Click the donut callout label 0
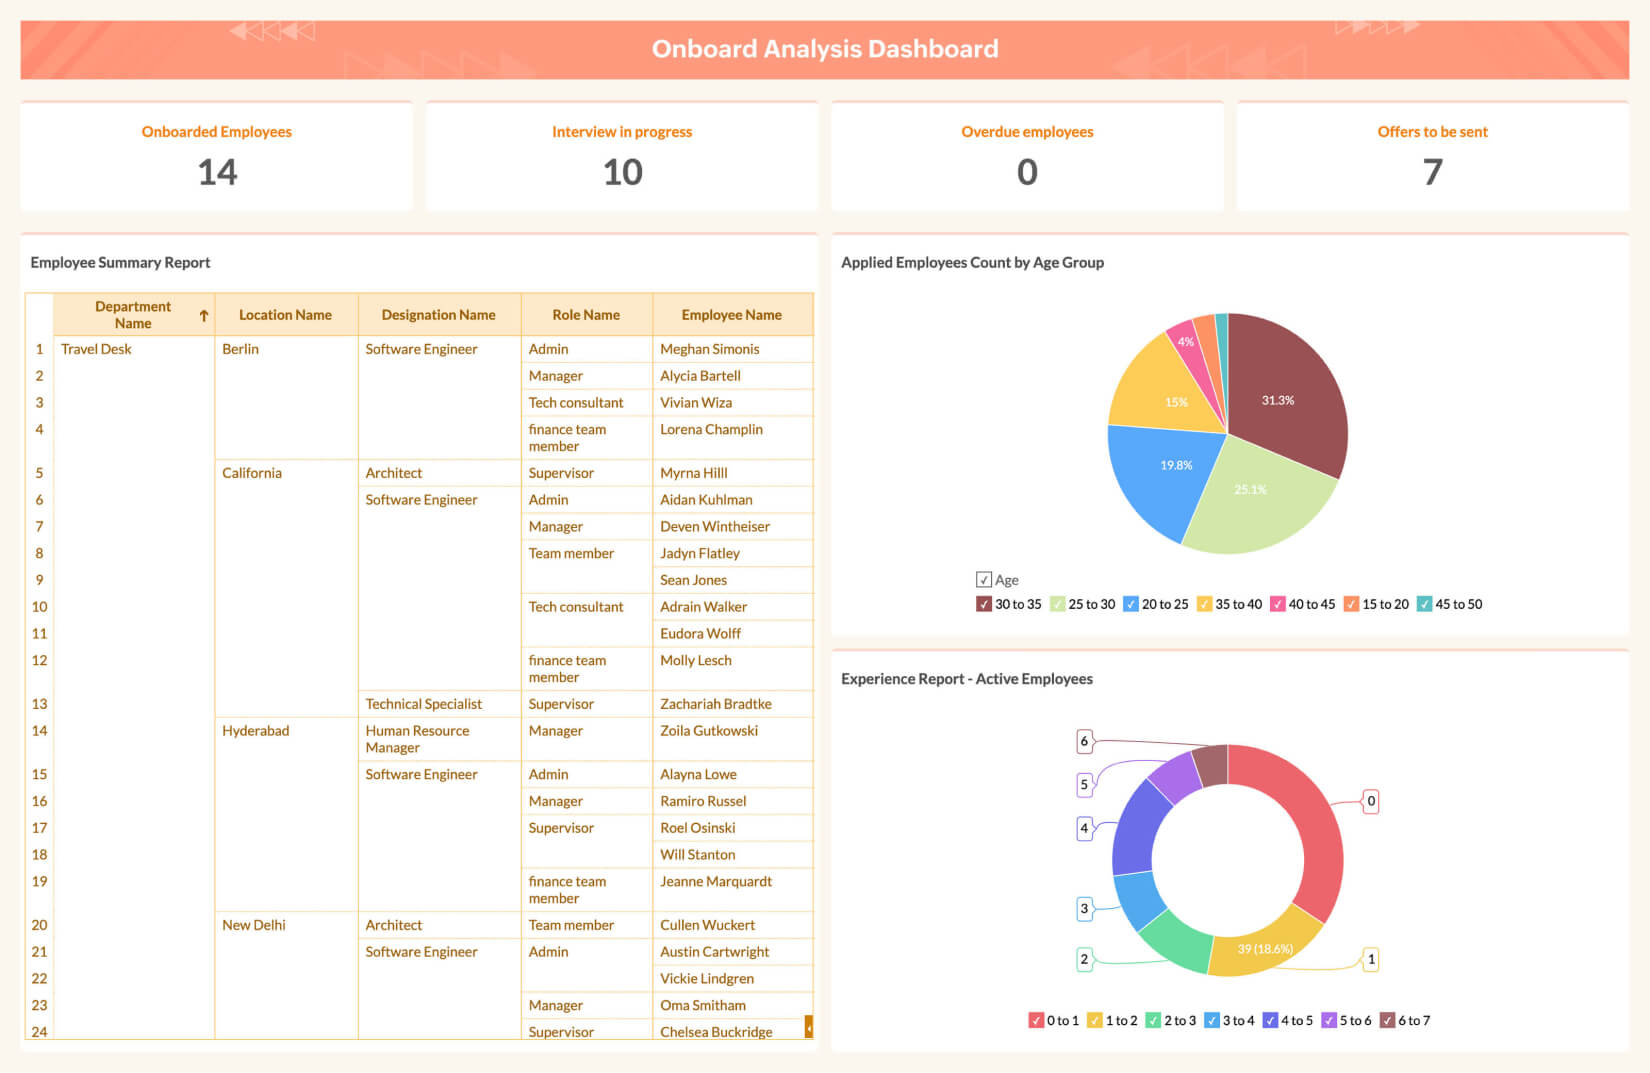Image resolution: width=1650 pixels, height=1073 pixels. 1371,801
